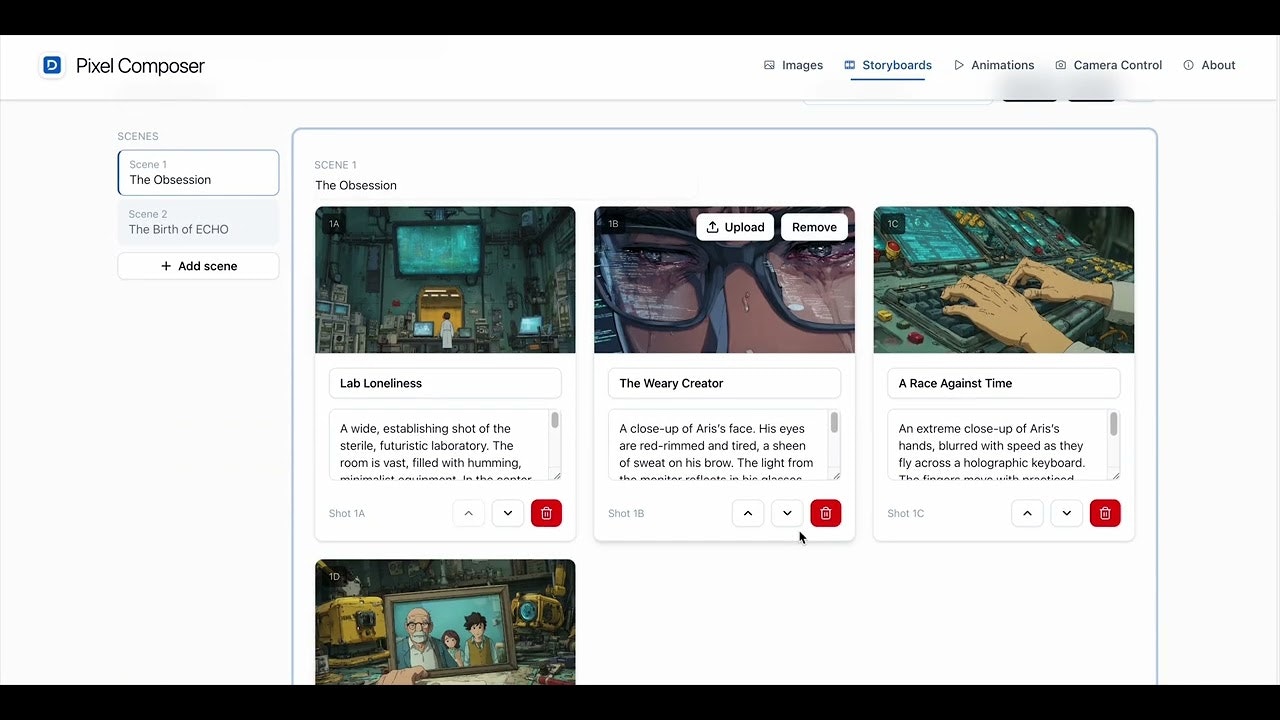Edit The Weary Creator title field
The image size is (1280, 720).
[724, 383]
